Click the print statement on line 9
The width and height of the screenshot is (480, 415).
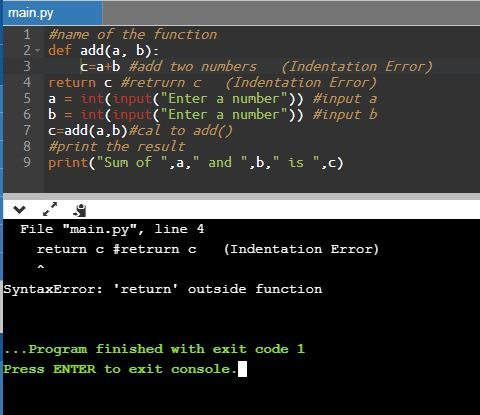coord(196,163)
